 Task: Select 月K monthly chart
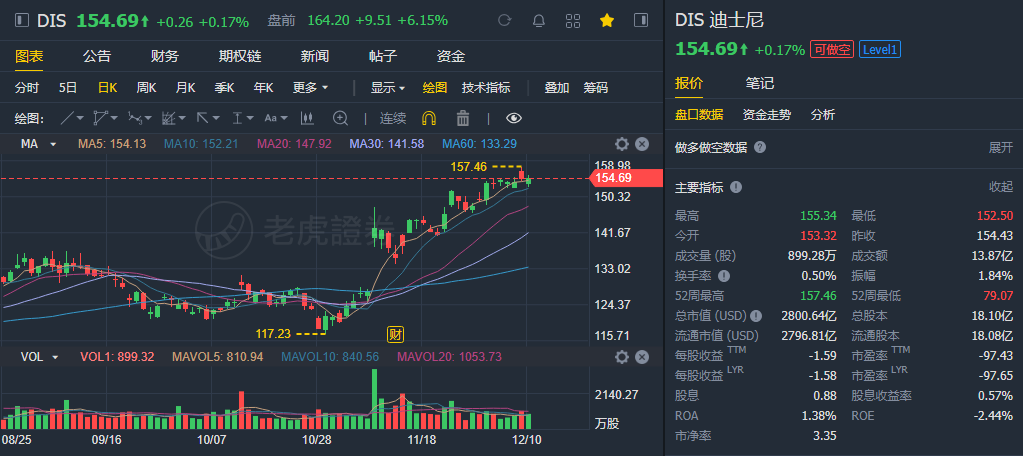[185, 87]
